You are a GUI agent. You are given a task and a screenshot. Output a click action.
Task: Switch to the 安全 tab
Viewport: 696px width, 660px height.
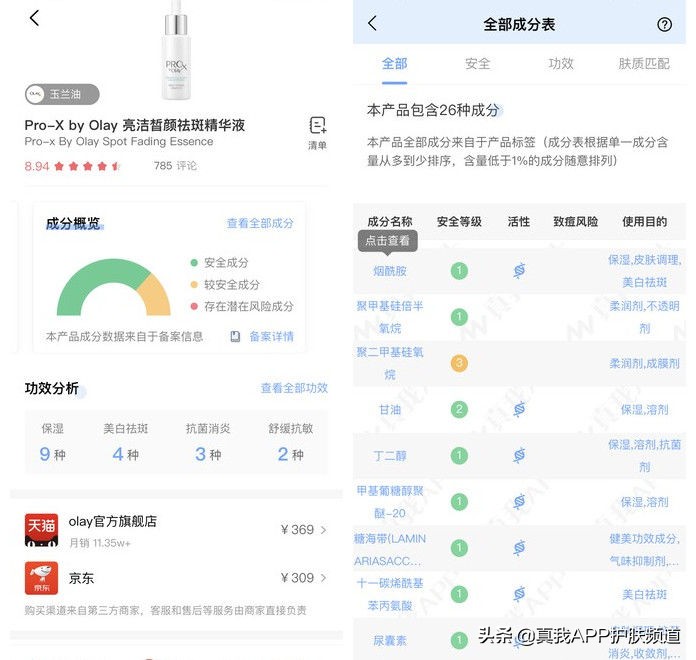[478, 64]
